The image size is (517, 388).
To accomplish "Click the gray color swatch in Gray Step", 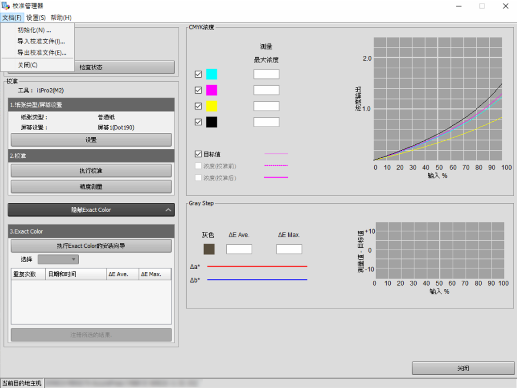I will [209, 249].
